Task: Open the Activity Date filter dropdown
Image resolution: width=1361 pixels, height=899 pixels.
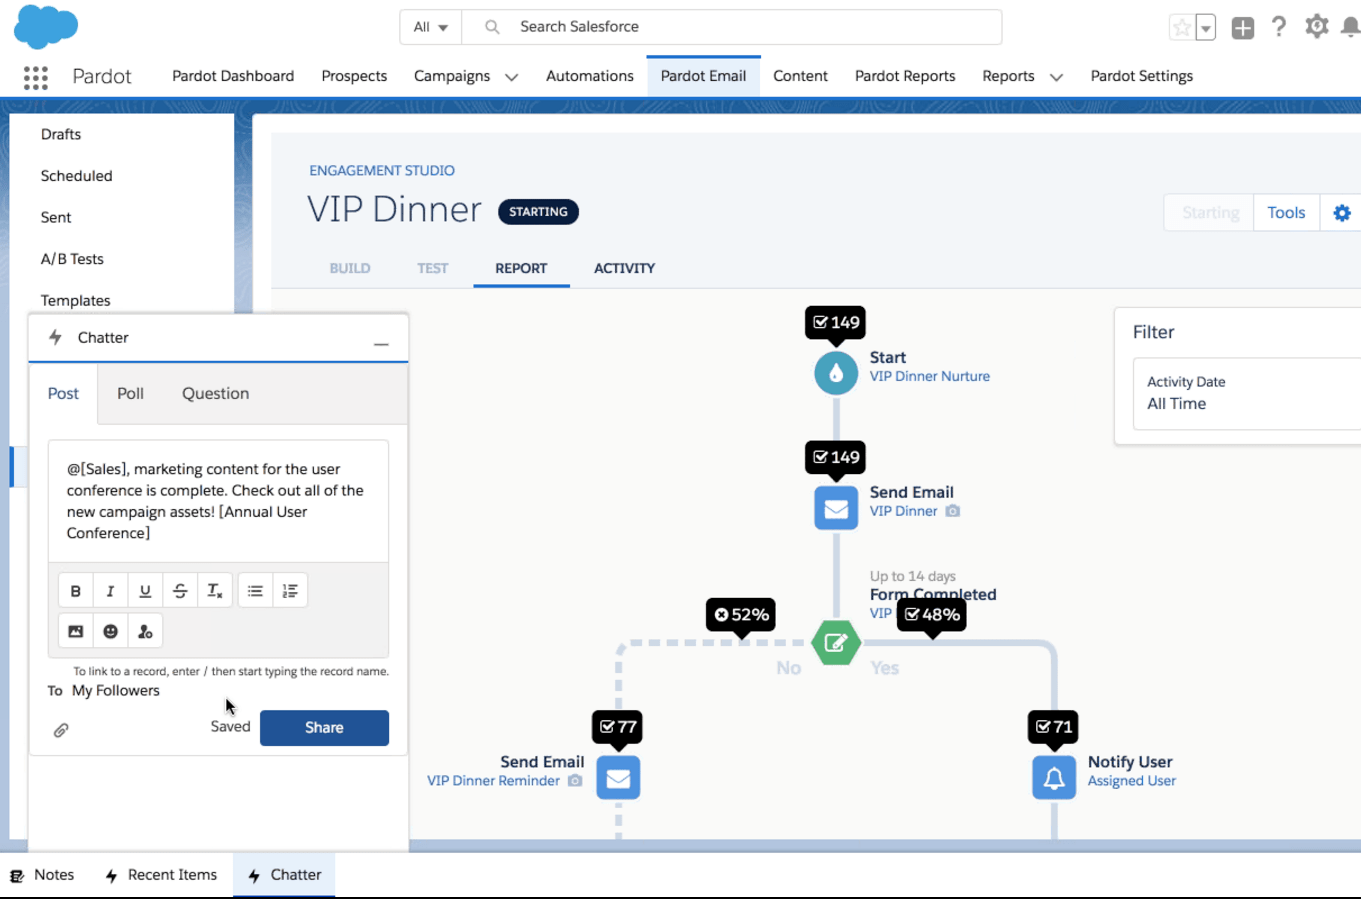Action: (x=1247, y=394)
